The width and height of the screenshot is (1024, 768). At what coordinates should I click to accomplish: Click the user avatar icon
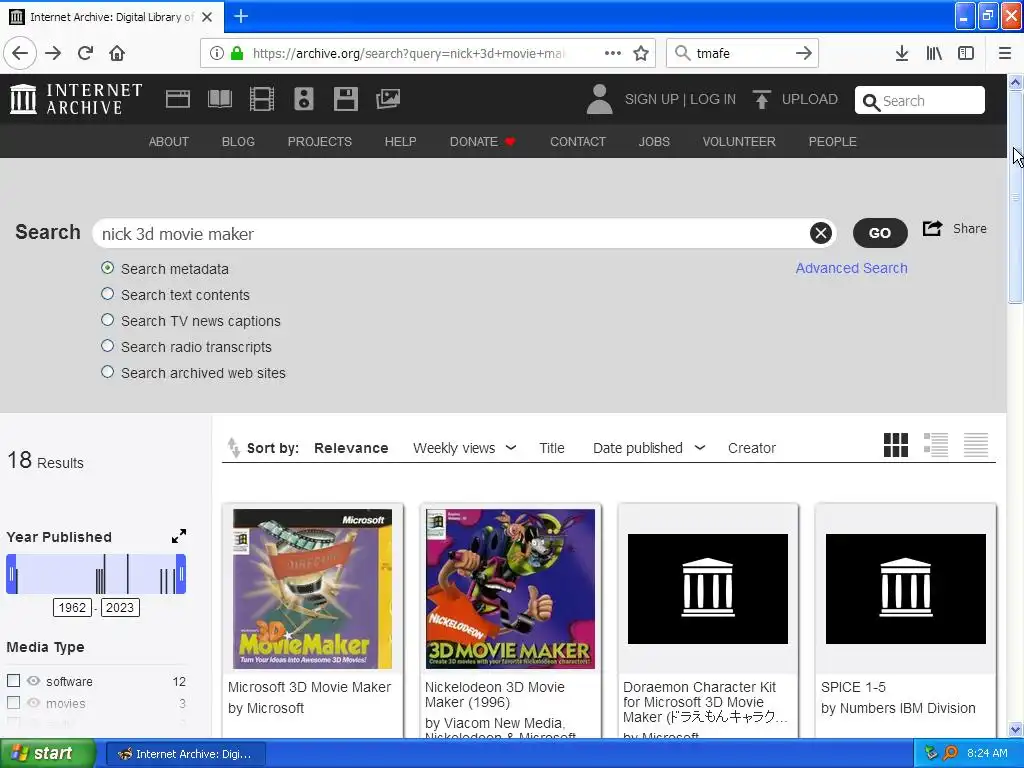coord(599,99)
